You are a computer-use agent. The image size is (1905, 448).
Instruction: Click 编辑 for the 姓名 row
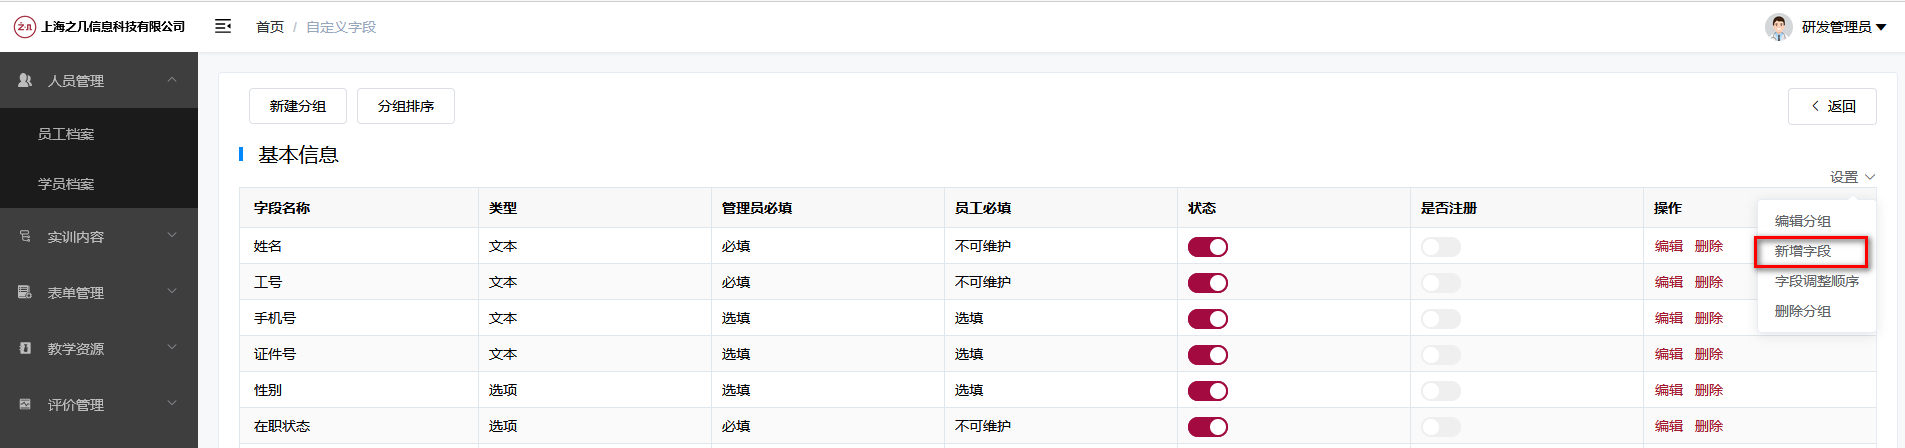[x=1669, y=246]
